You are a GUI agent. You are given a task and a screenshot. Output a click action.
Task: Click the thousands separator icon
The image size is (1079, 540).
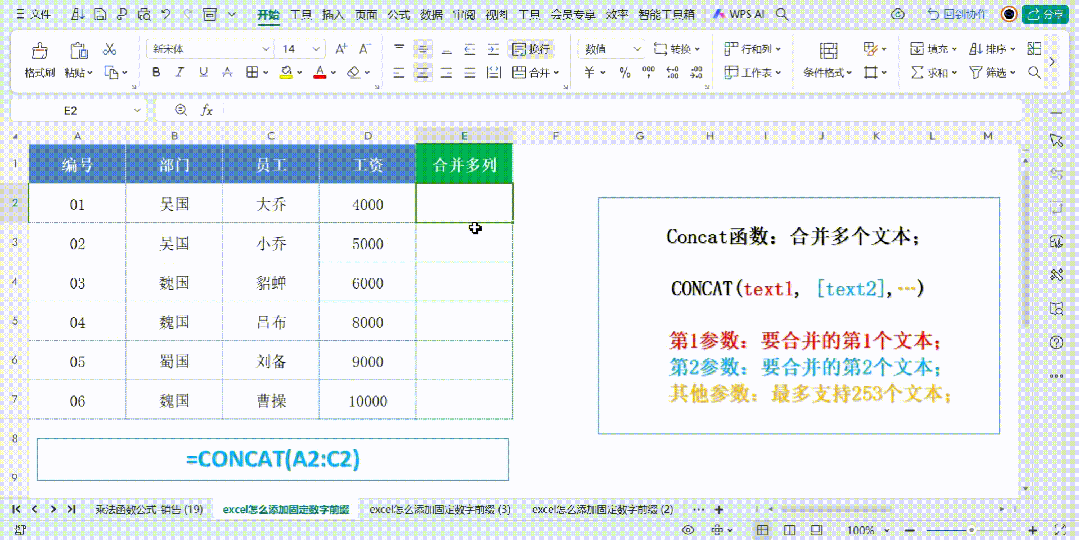coord(648,72)
